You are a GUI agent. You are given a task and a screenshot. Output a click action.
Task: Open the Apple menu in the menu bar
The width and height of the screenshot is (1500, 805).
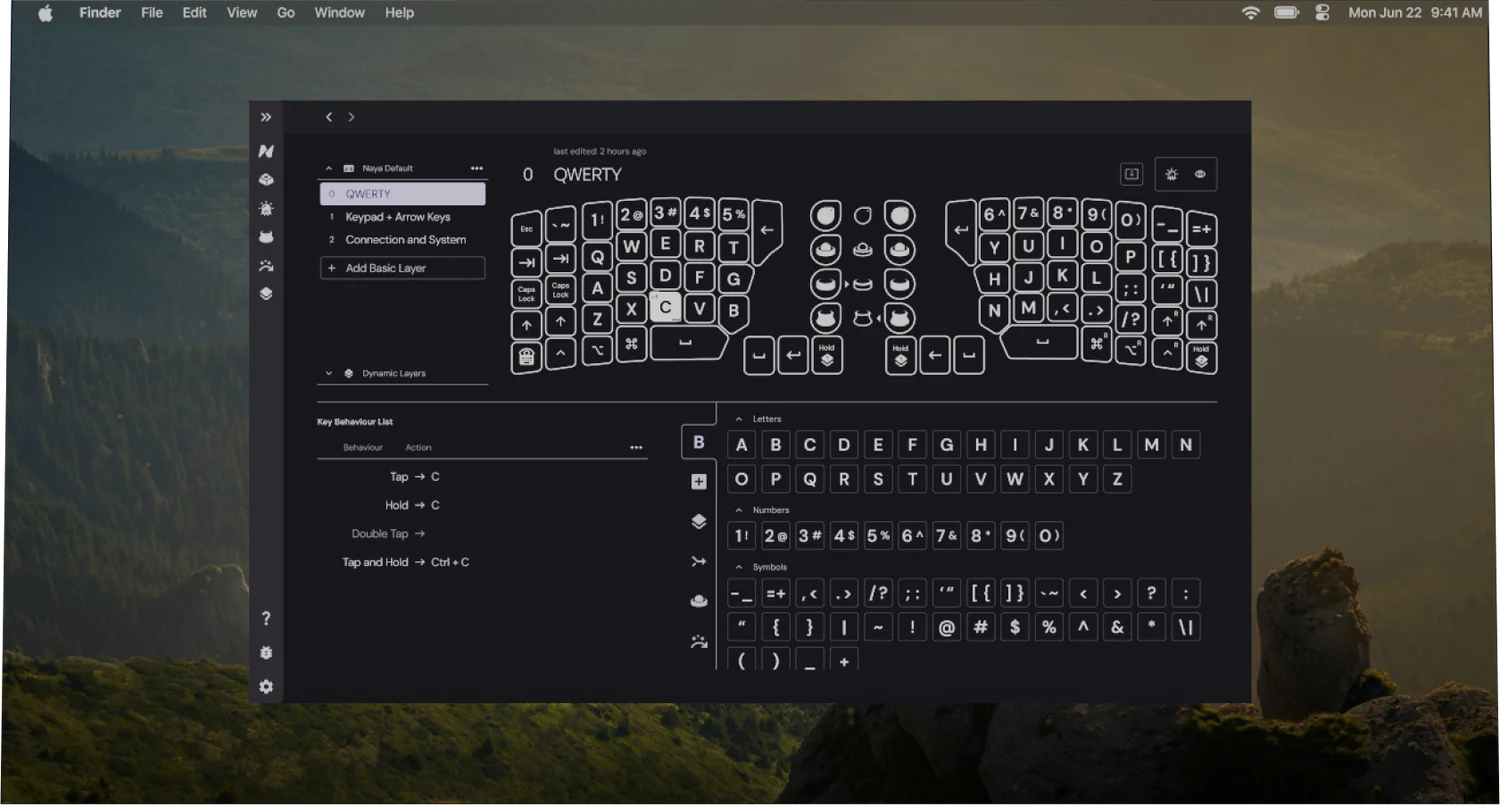click(45, 13)
